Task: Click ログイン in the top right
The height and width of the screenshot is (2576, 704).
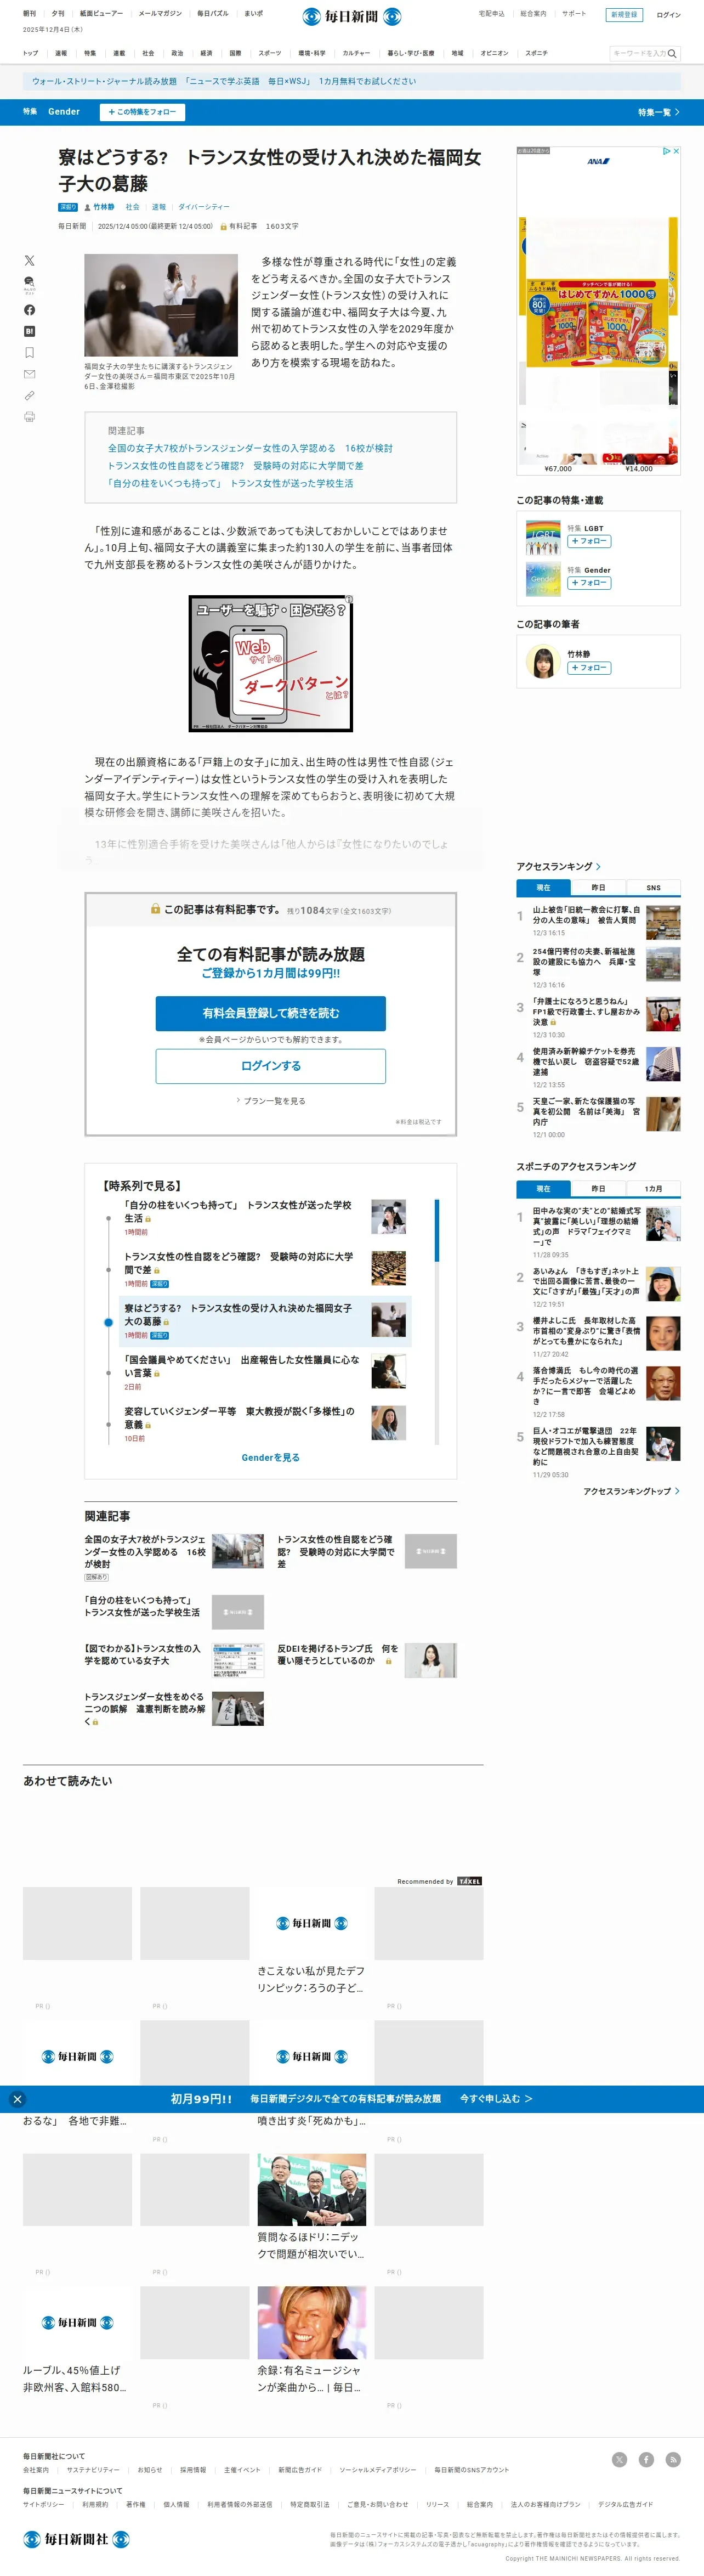Action: point(668,15)
